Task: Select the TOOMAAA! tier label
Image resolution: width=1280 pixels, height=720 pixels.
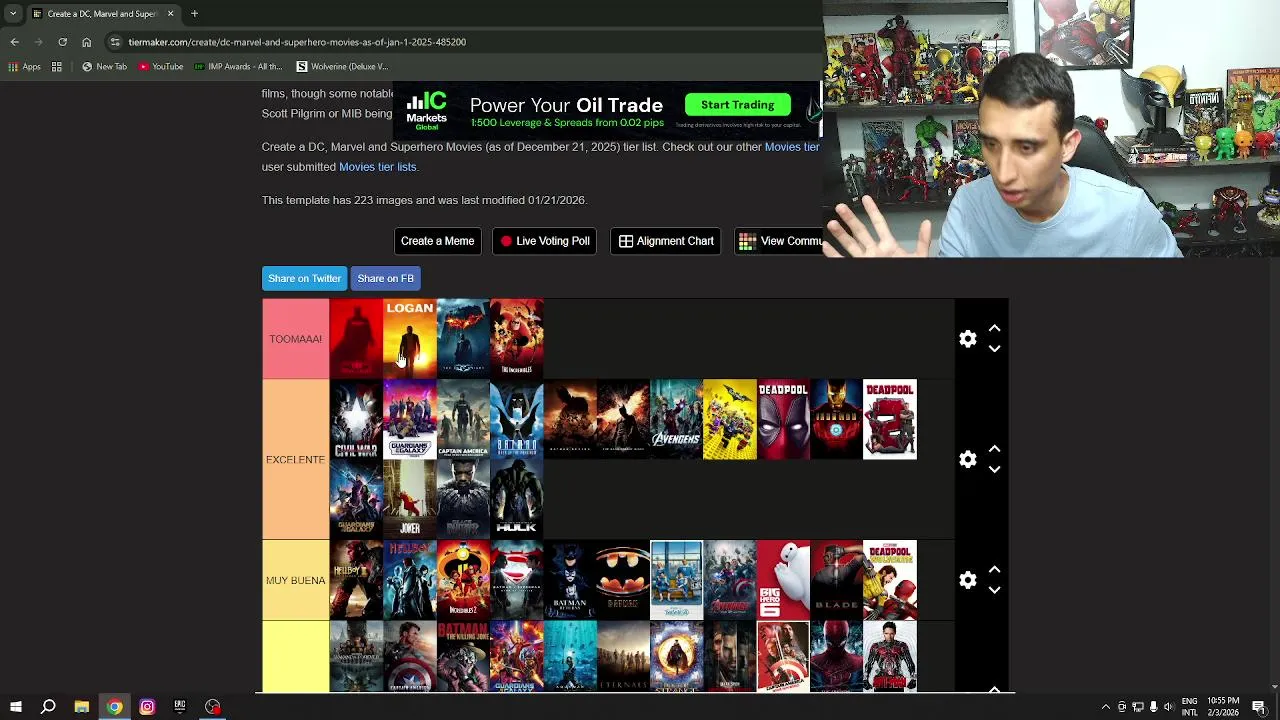Action: pyautogui.click(x=295, y=339)
